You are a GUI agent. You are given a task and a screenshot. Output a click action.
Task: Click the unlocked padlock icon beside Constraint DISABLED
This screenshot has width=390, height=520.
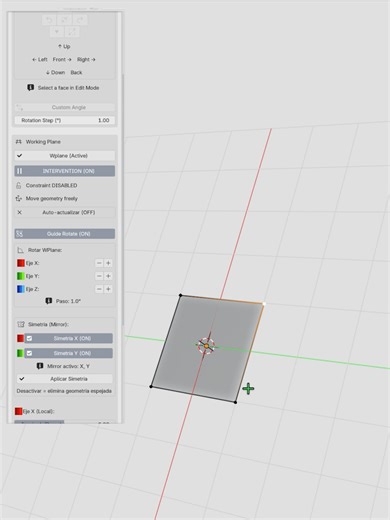(x=19, y=185)
